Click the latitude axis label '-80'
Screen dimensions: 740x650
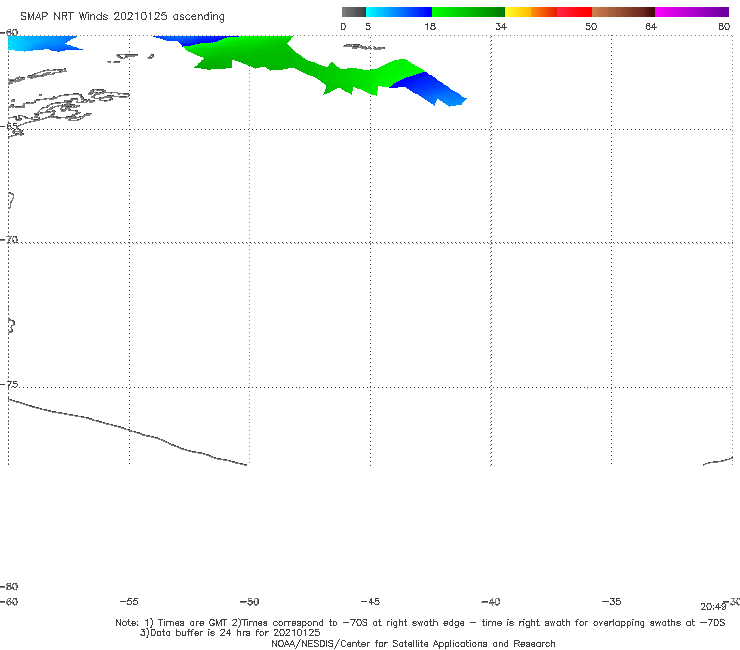(x=9, y=586)
